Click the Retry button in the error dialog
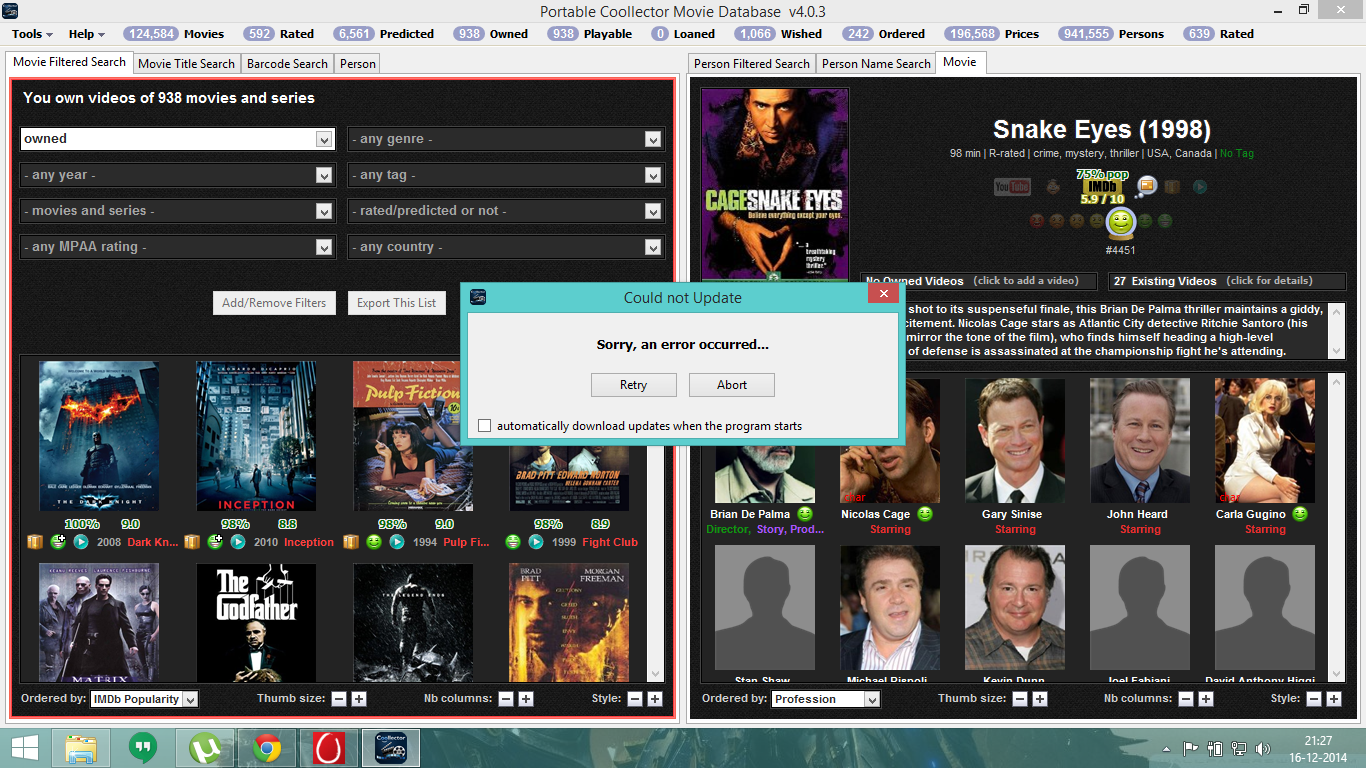 point(634,385)
